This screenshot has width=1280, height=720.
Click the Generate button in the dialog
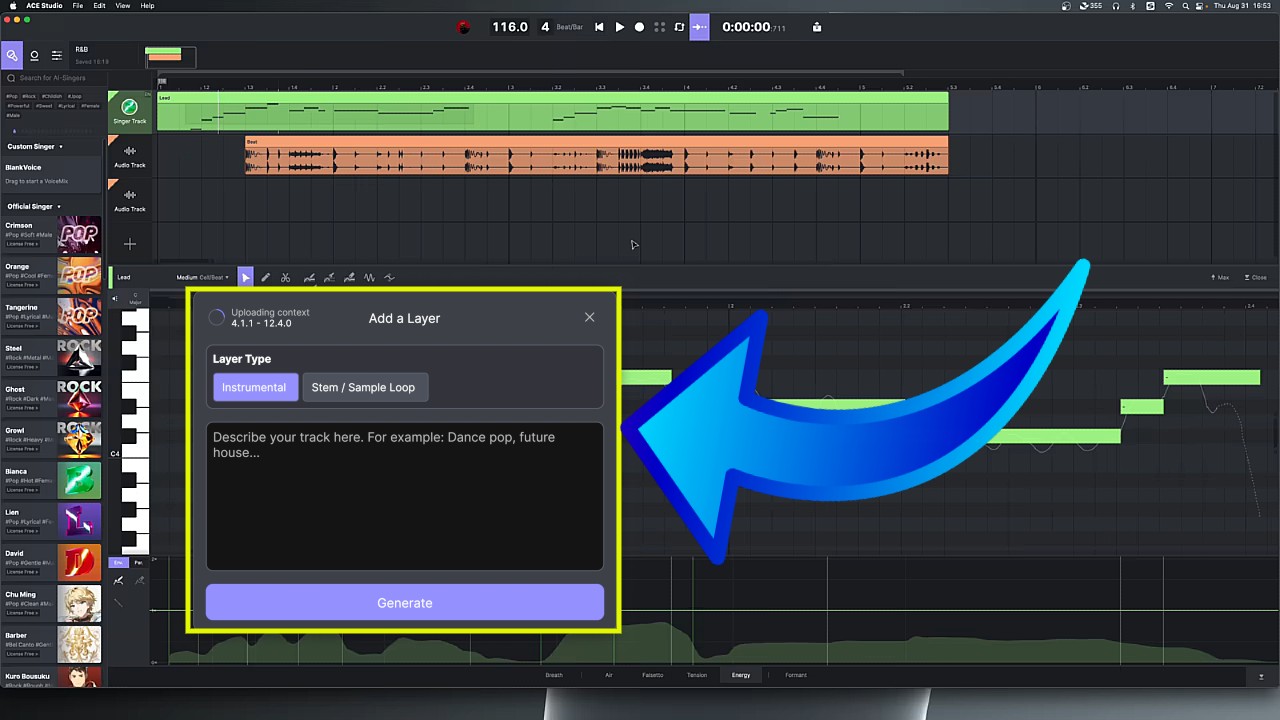[x=404, y=602]
